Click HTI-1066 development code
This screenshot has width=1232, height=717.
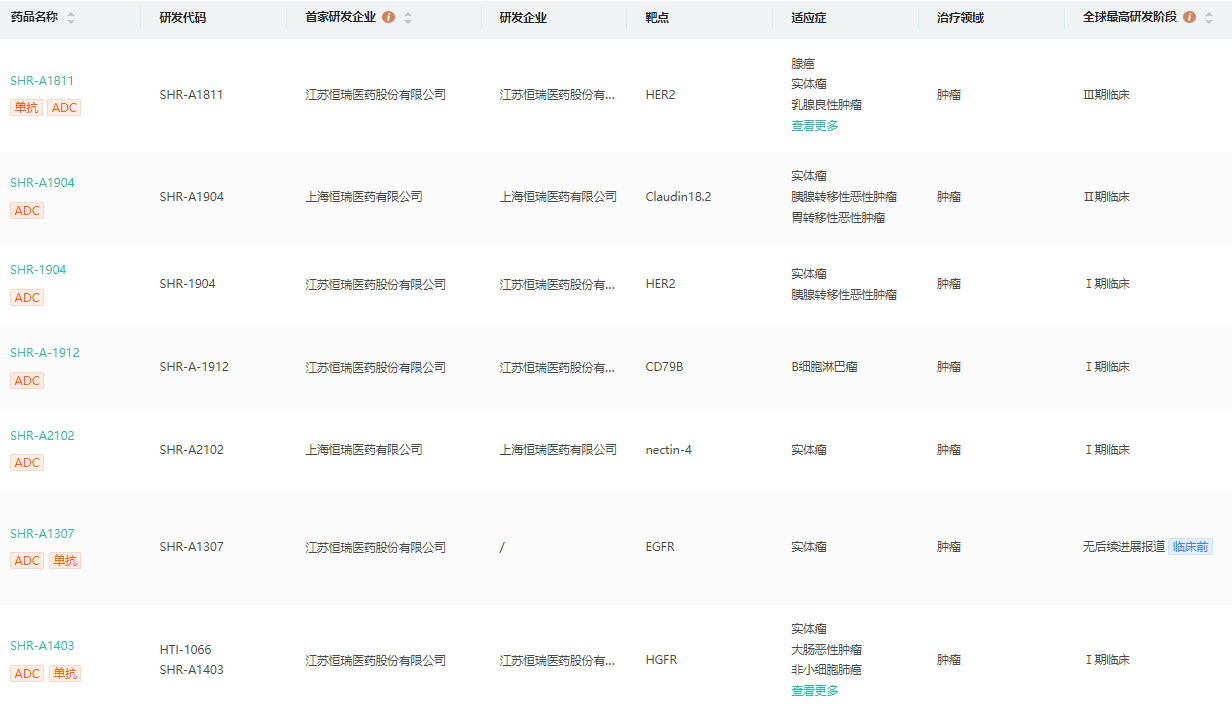186,650
